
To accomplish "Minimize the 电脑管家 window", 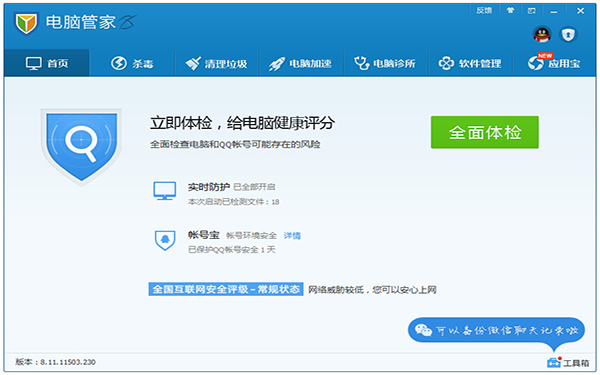I will [x=554, y=11].
